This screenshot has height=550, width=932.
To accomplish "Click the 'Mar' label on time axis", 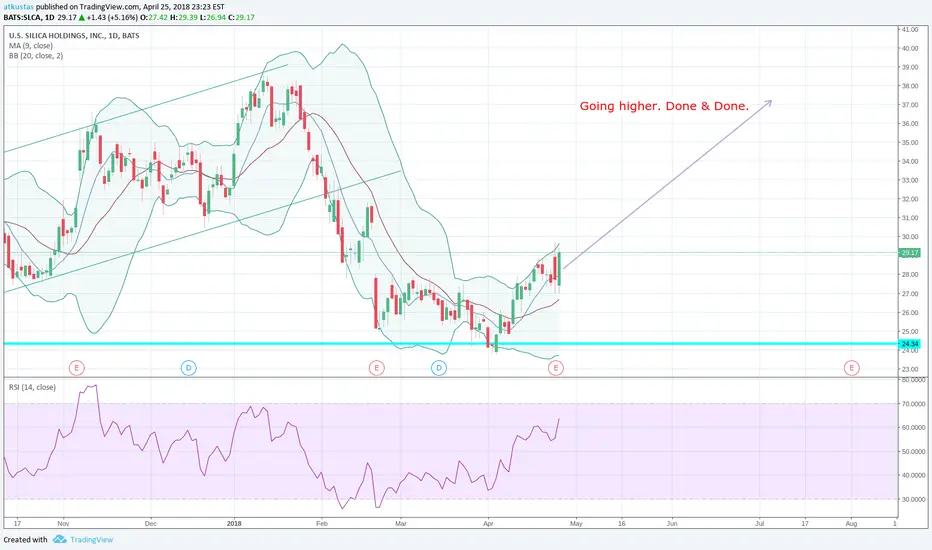I will (401, 524).
